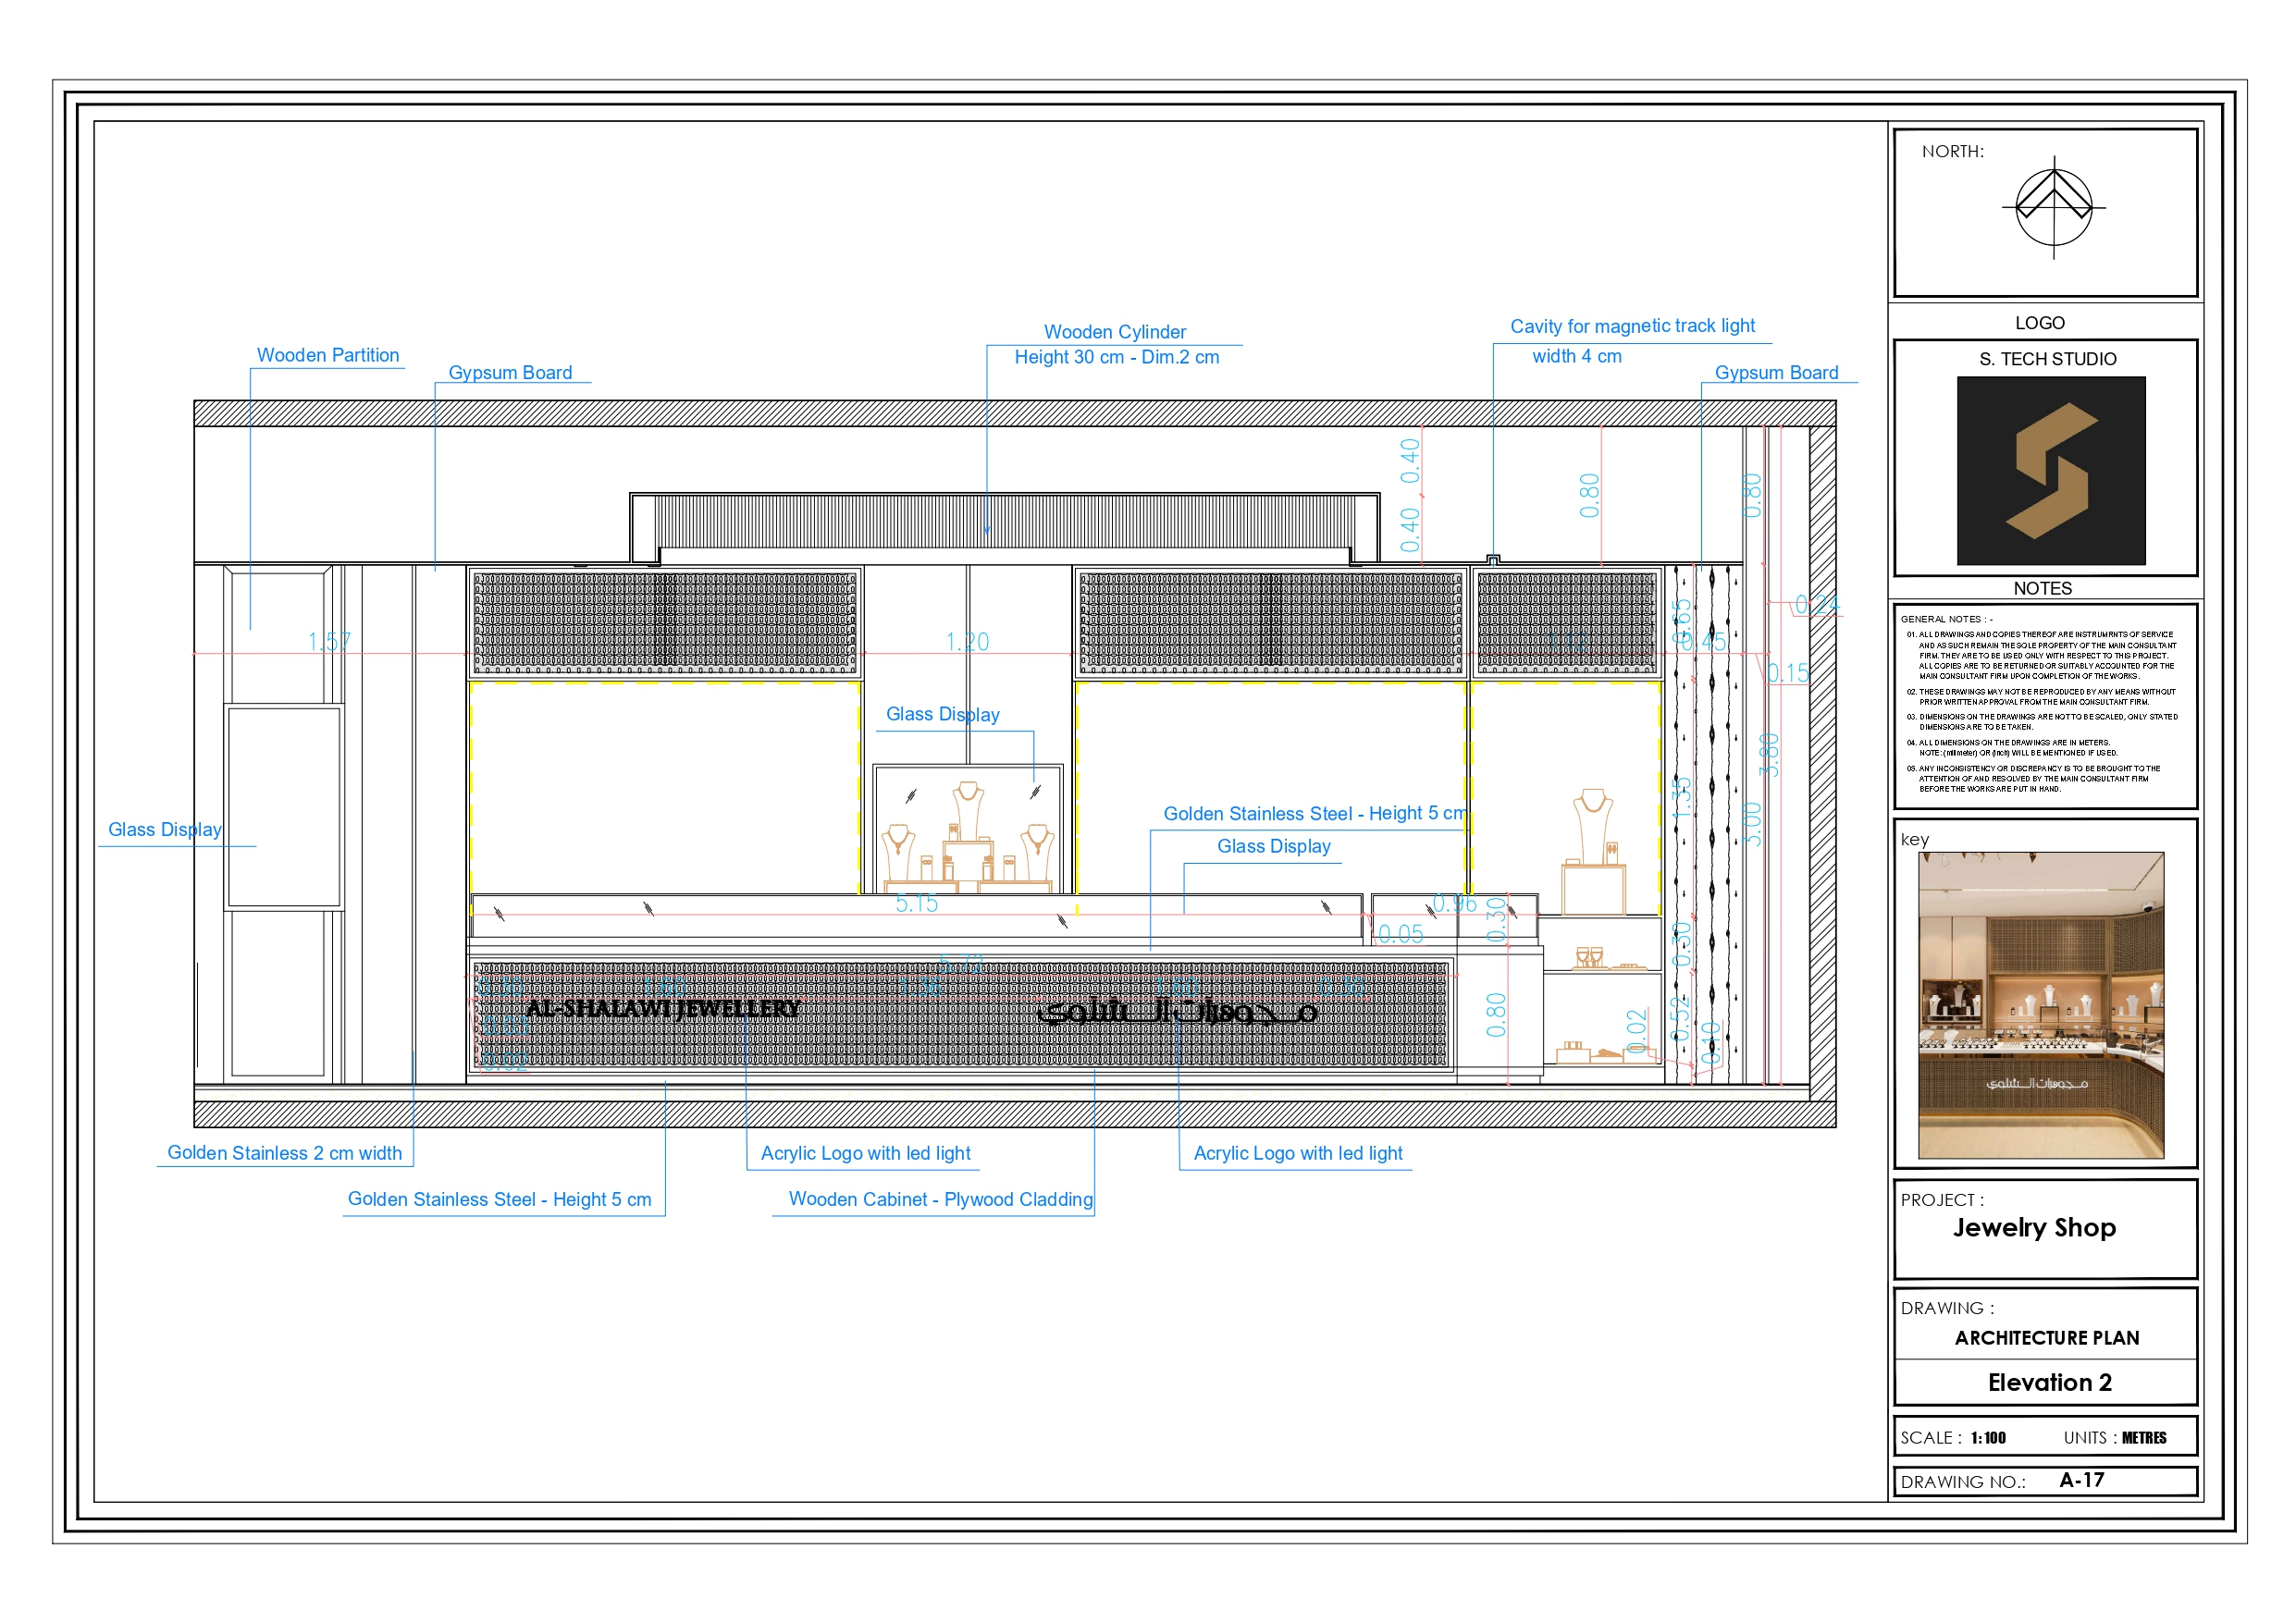
Task: Click the "NORTH:" label
Action: (x=1952, y=151)
